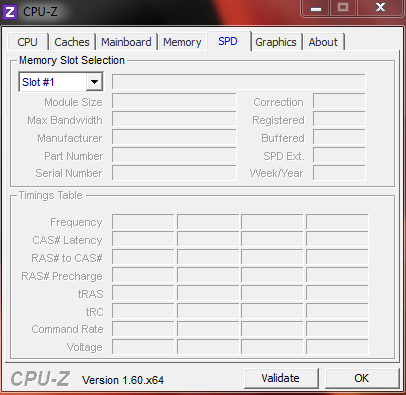This screenshot has width=406, height=395.
Task: Open the Slot #1 dropdown arrow
Action: coord(94,82)
